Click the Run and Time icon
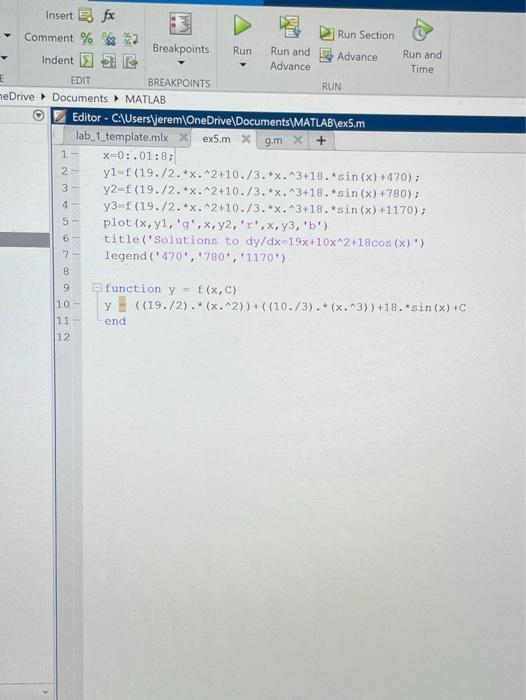This screenshot has width=526, height=700. coord(422,30)
